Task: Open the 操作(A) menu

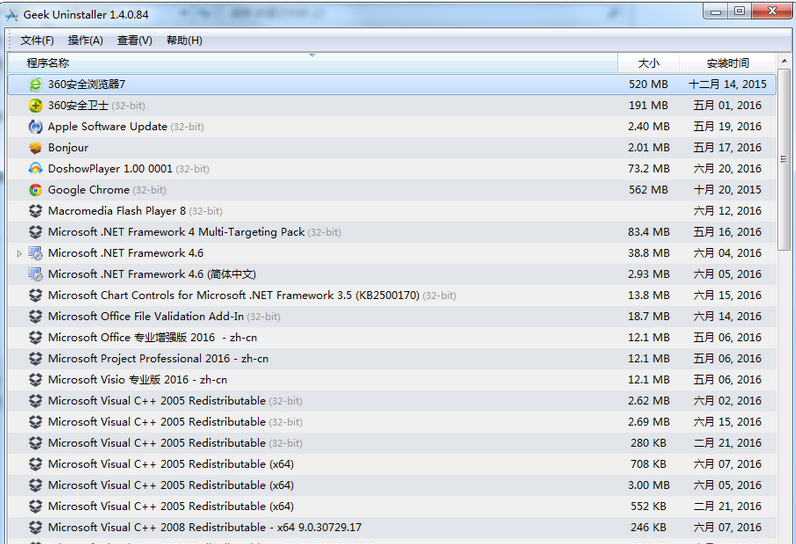Action: click(x=85, y=41)
